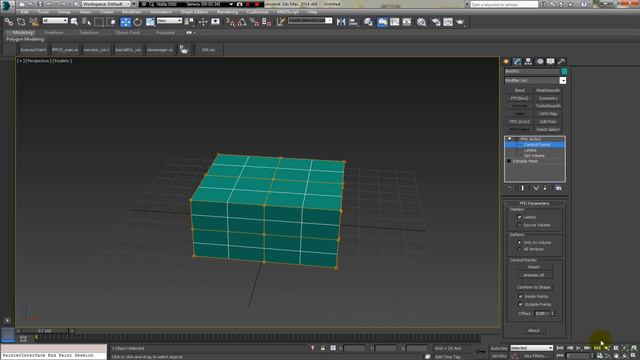Collapse FFD 3x3x3 in modifier stack
Screen dimensions: 640x360
[517, 139]
